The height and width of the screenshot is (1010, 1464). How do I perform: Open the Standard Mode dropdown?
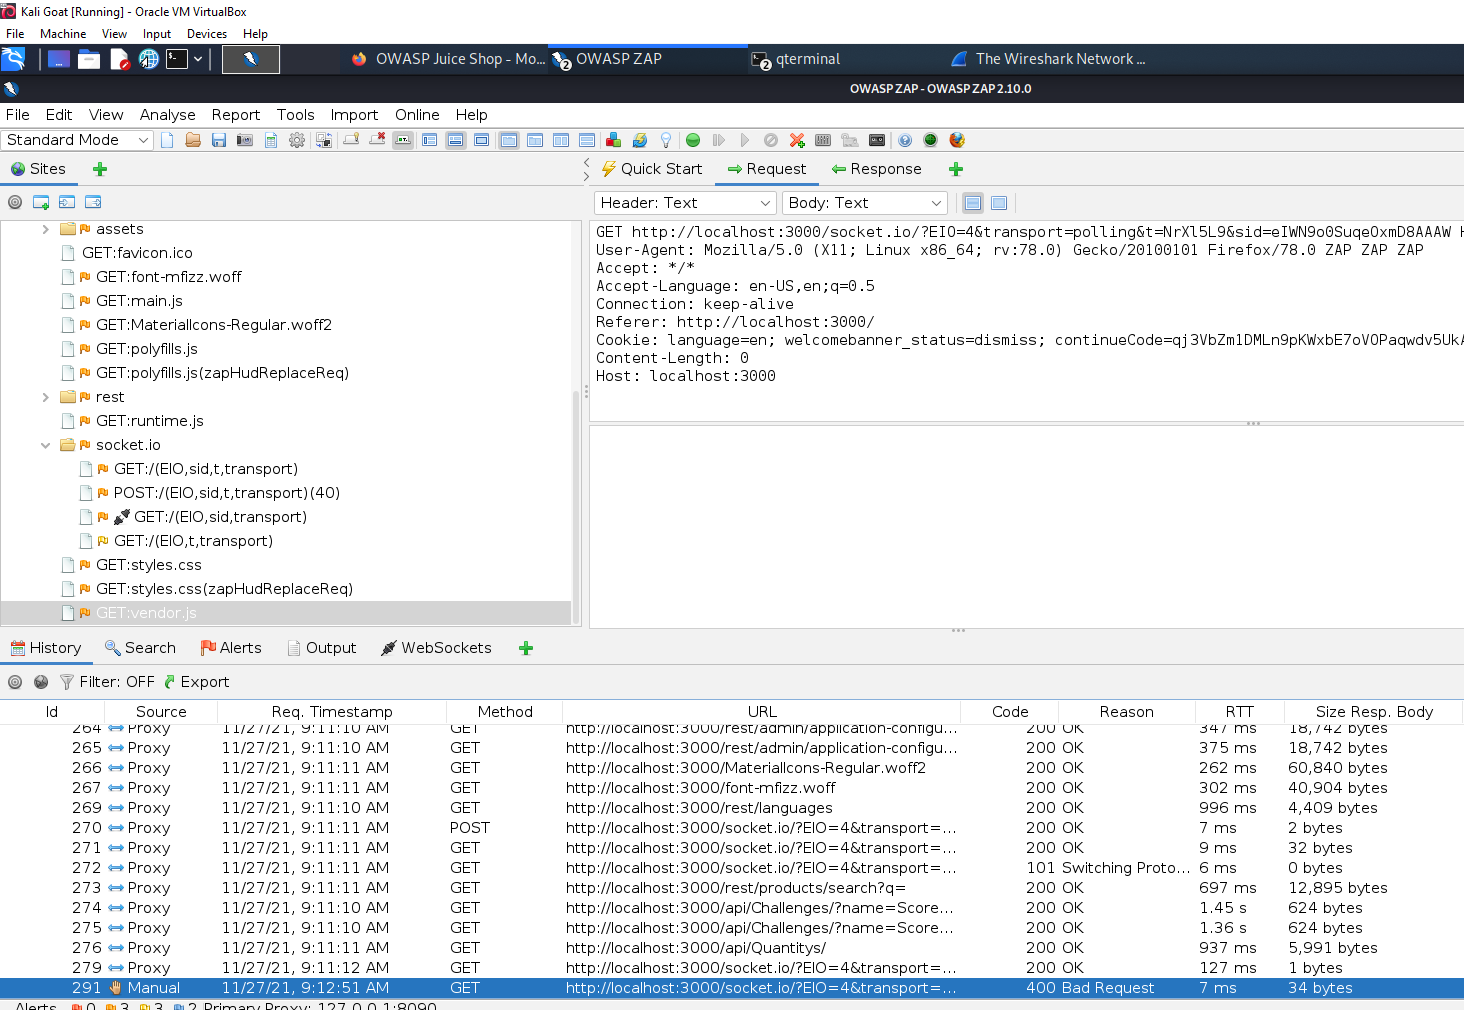pyautogui.click(x=77, y=140)
